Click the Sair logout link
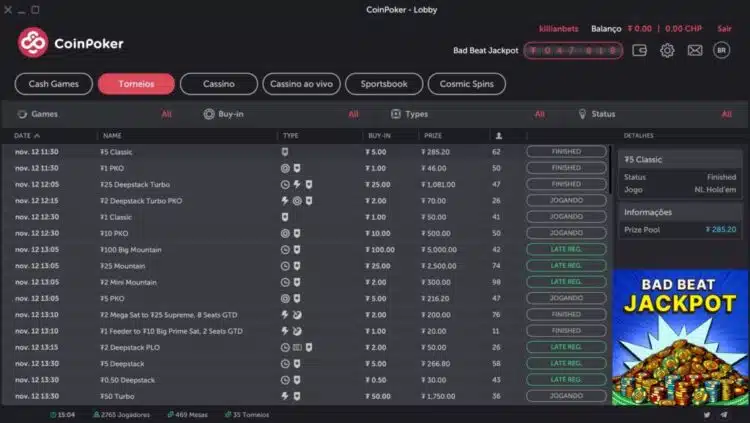 tap(724, 29)
